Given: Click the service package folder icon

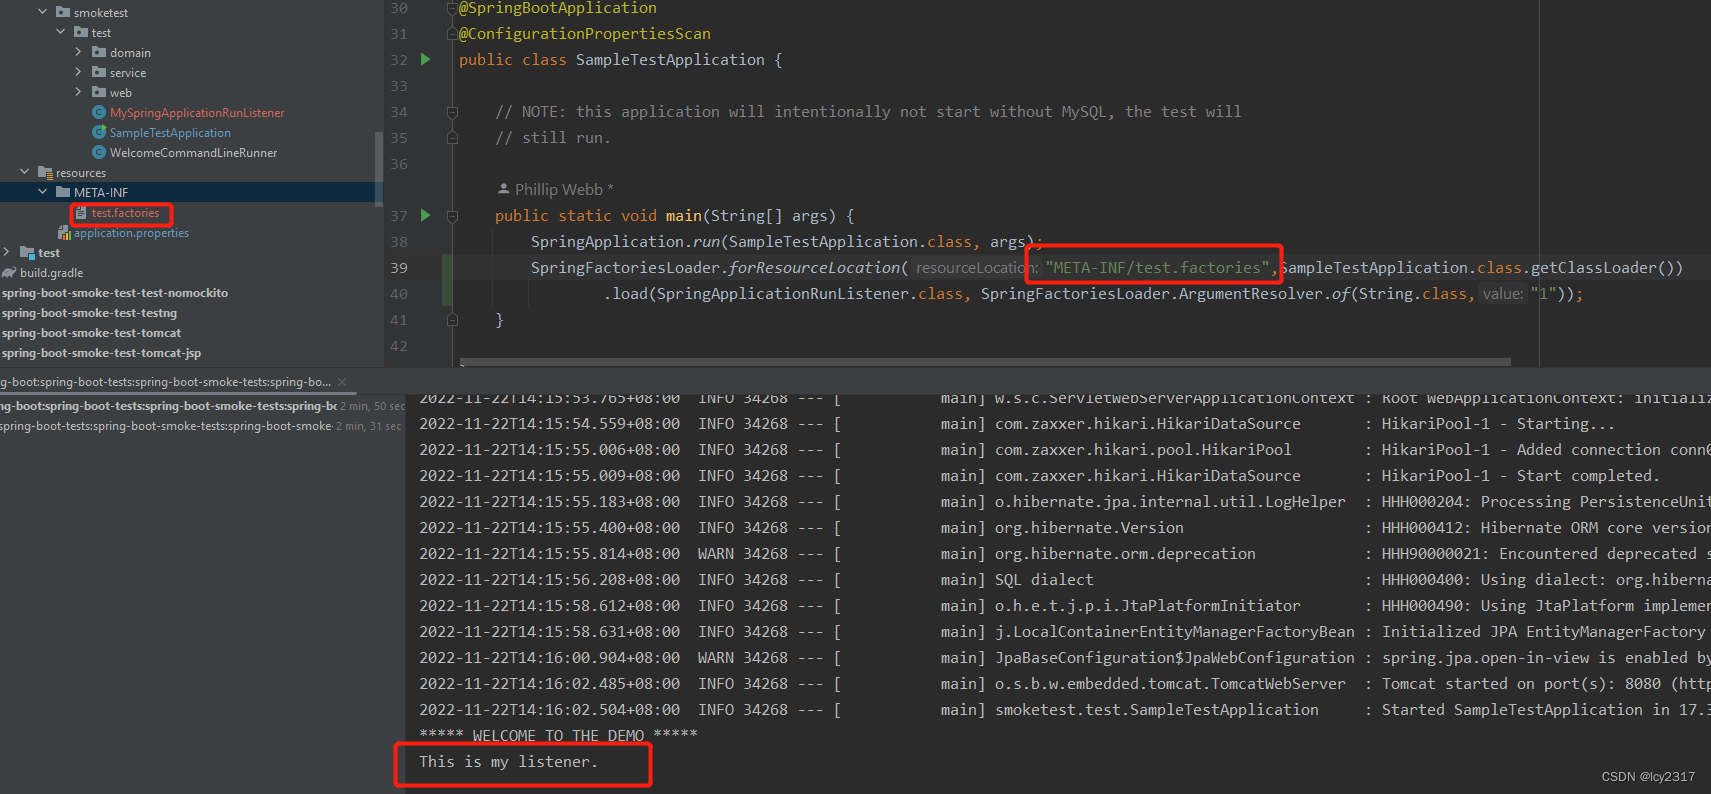Looking at the screenshot, I should tap(99, 72).
